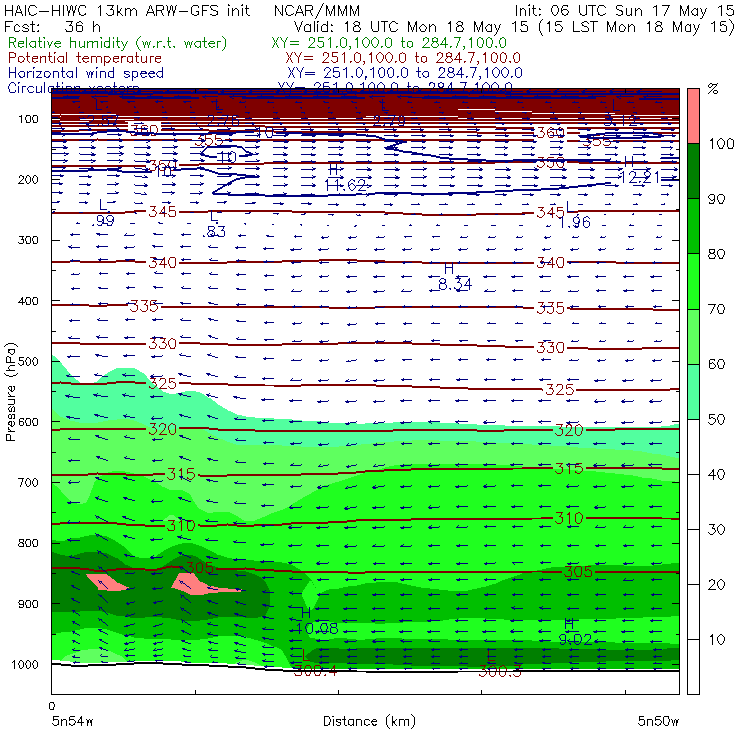The width and height of the screenshot is (740, 740).
Task: Select the 'NCAR/MMM' header text
Action: [317, 10]
